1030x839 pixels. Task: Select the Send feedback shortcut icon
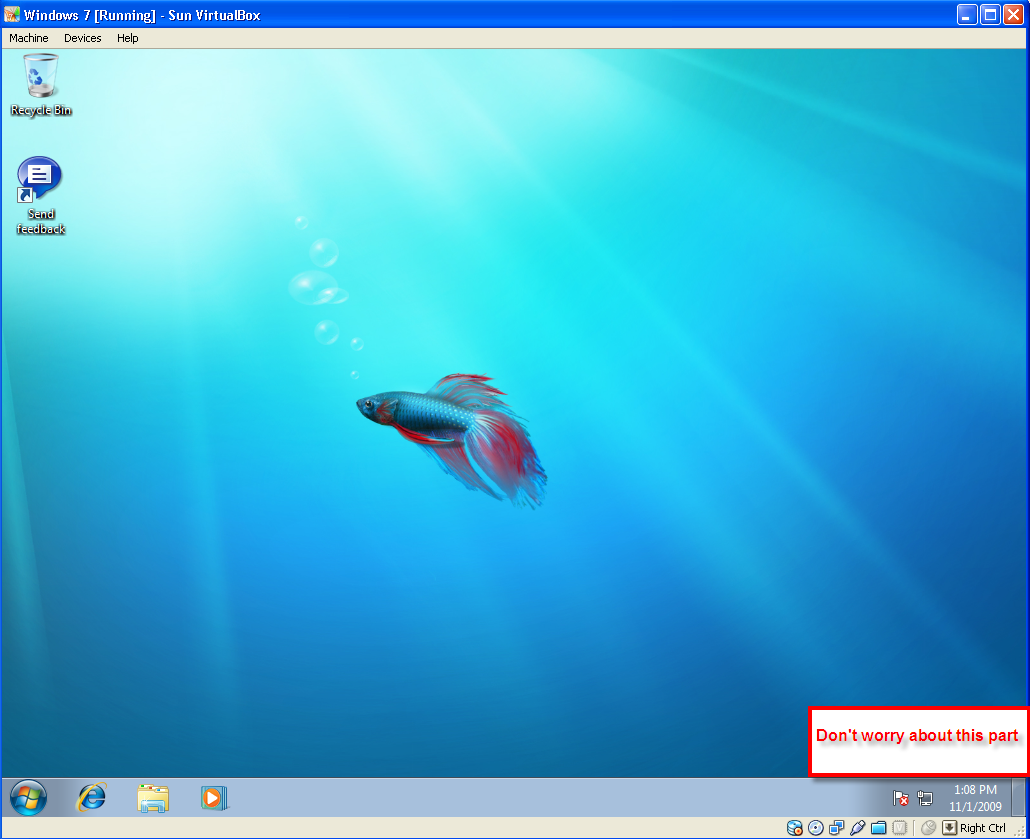pyautogui.click(x=41, y=196)
